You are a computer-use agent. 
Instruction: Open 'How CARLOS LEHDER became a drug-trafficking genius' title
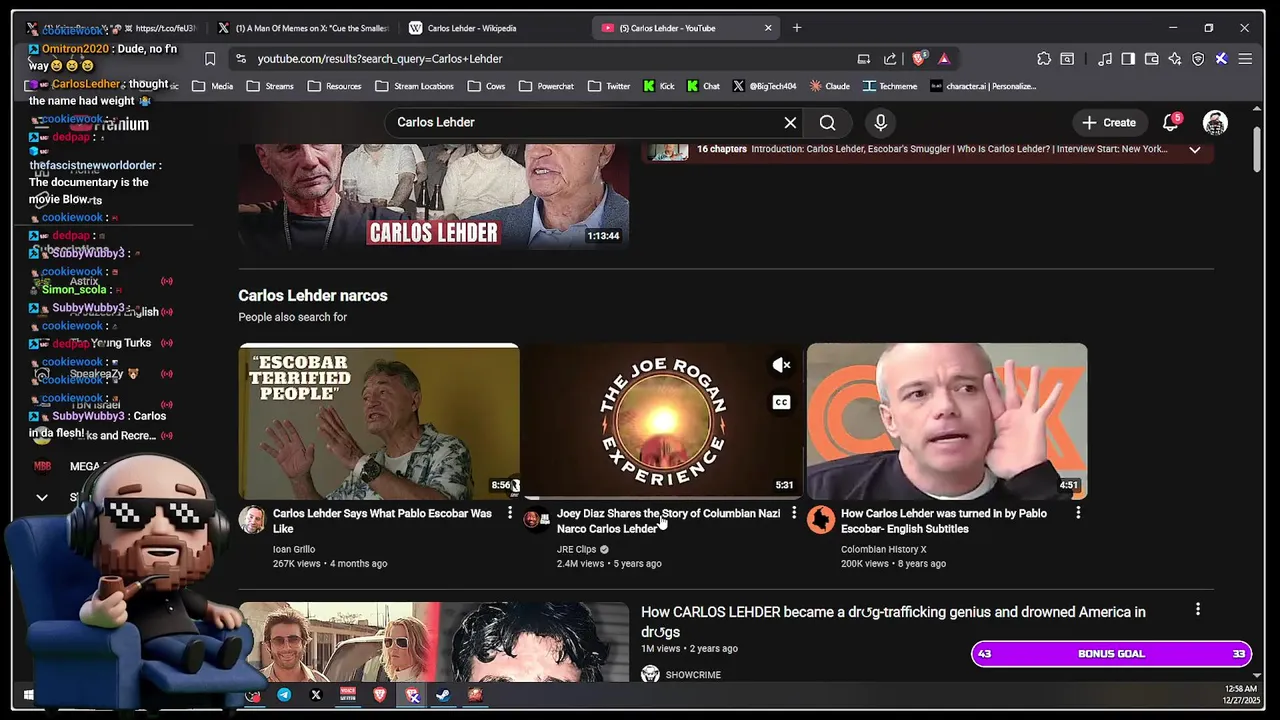click(893, 621)
